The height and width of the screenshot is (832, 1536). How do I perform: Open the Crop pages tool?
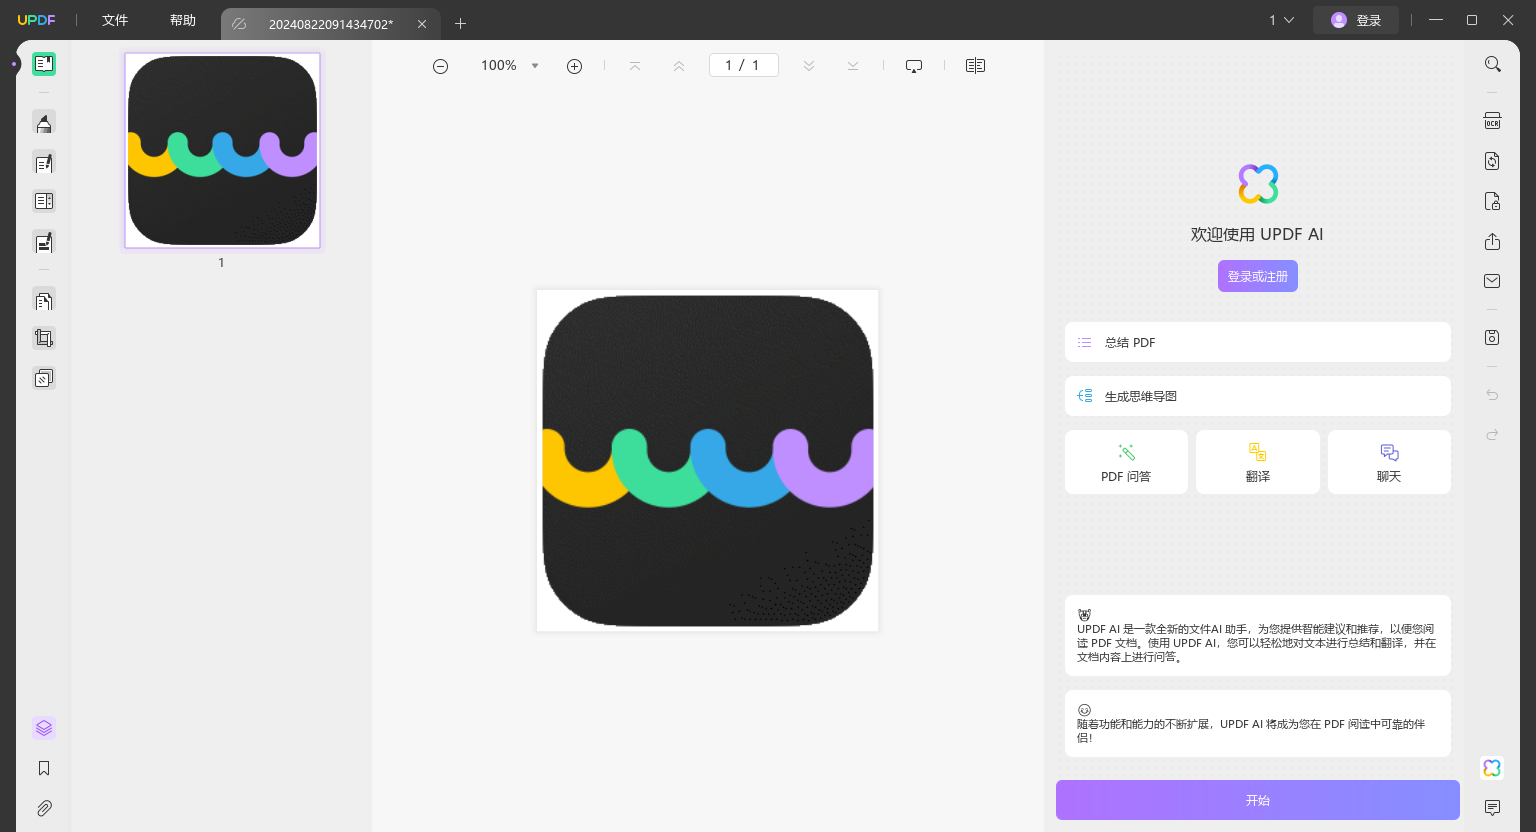(x=44, y=338)
